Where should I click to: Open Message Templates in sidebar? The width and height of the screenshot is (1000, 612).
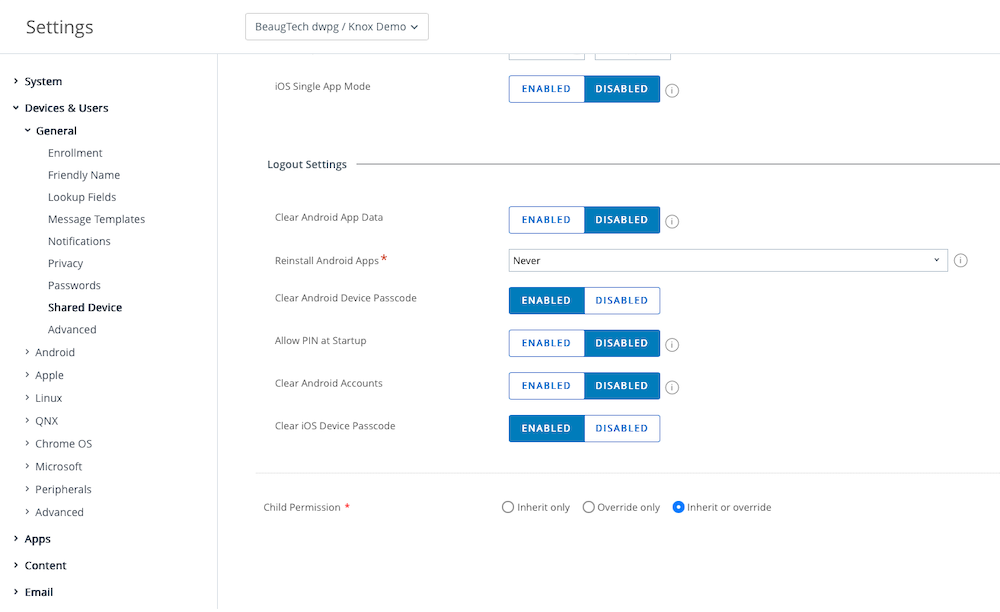96,219
